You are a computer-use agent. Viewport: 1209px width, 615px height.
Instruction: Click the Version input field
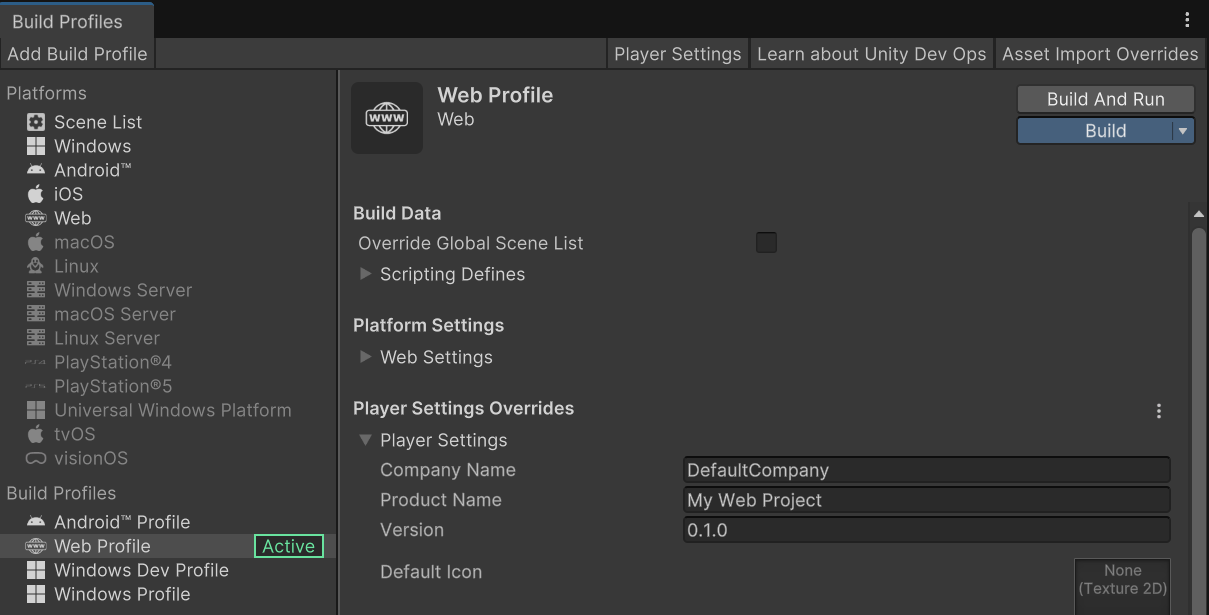(927, 530)
